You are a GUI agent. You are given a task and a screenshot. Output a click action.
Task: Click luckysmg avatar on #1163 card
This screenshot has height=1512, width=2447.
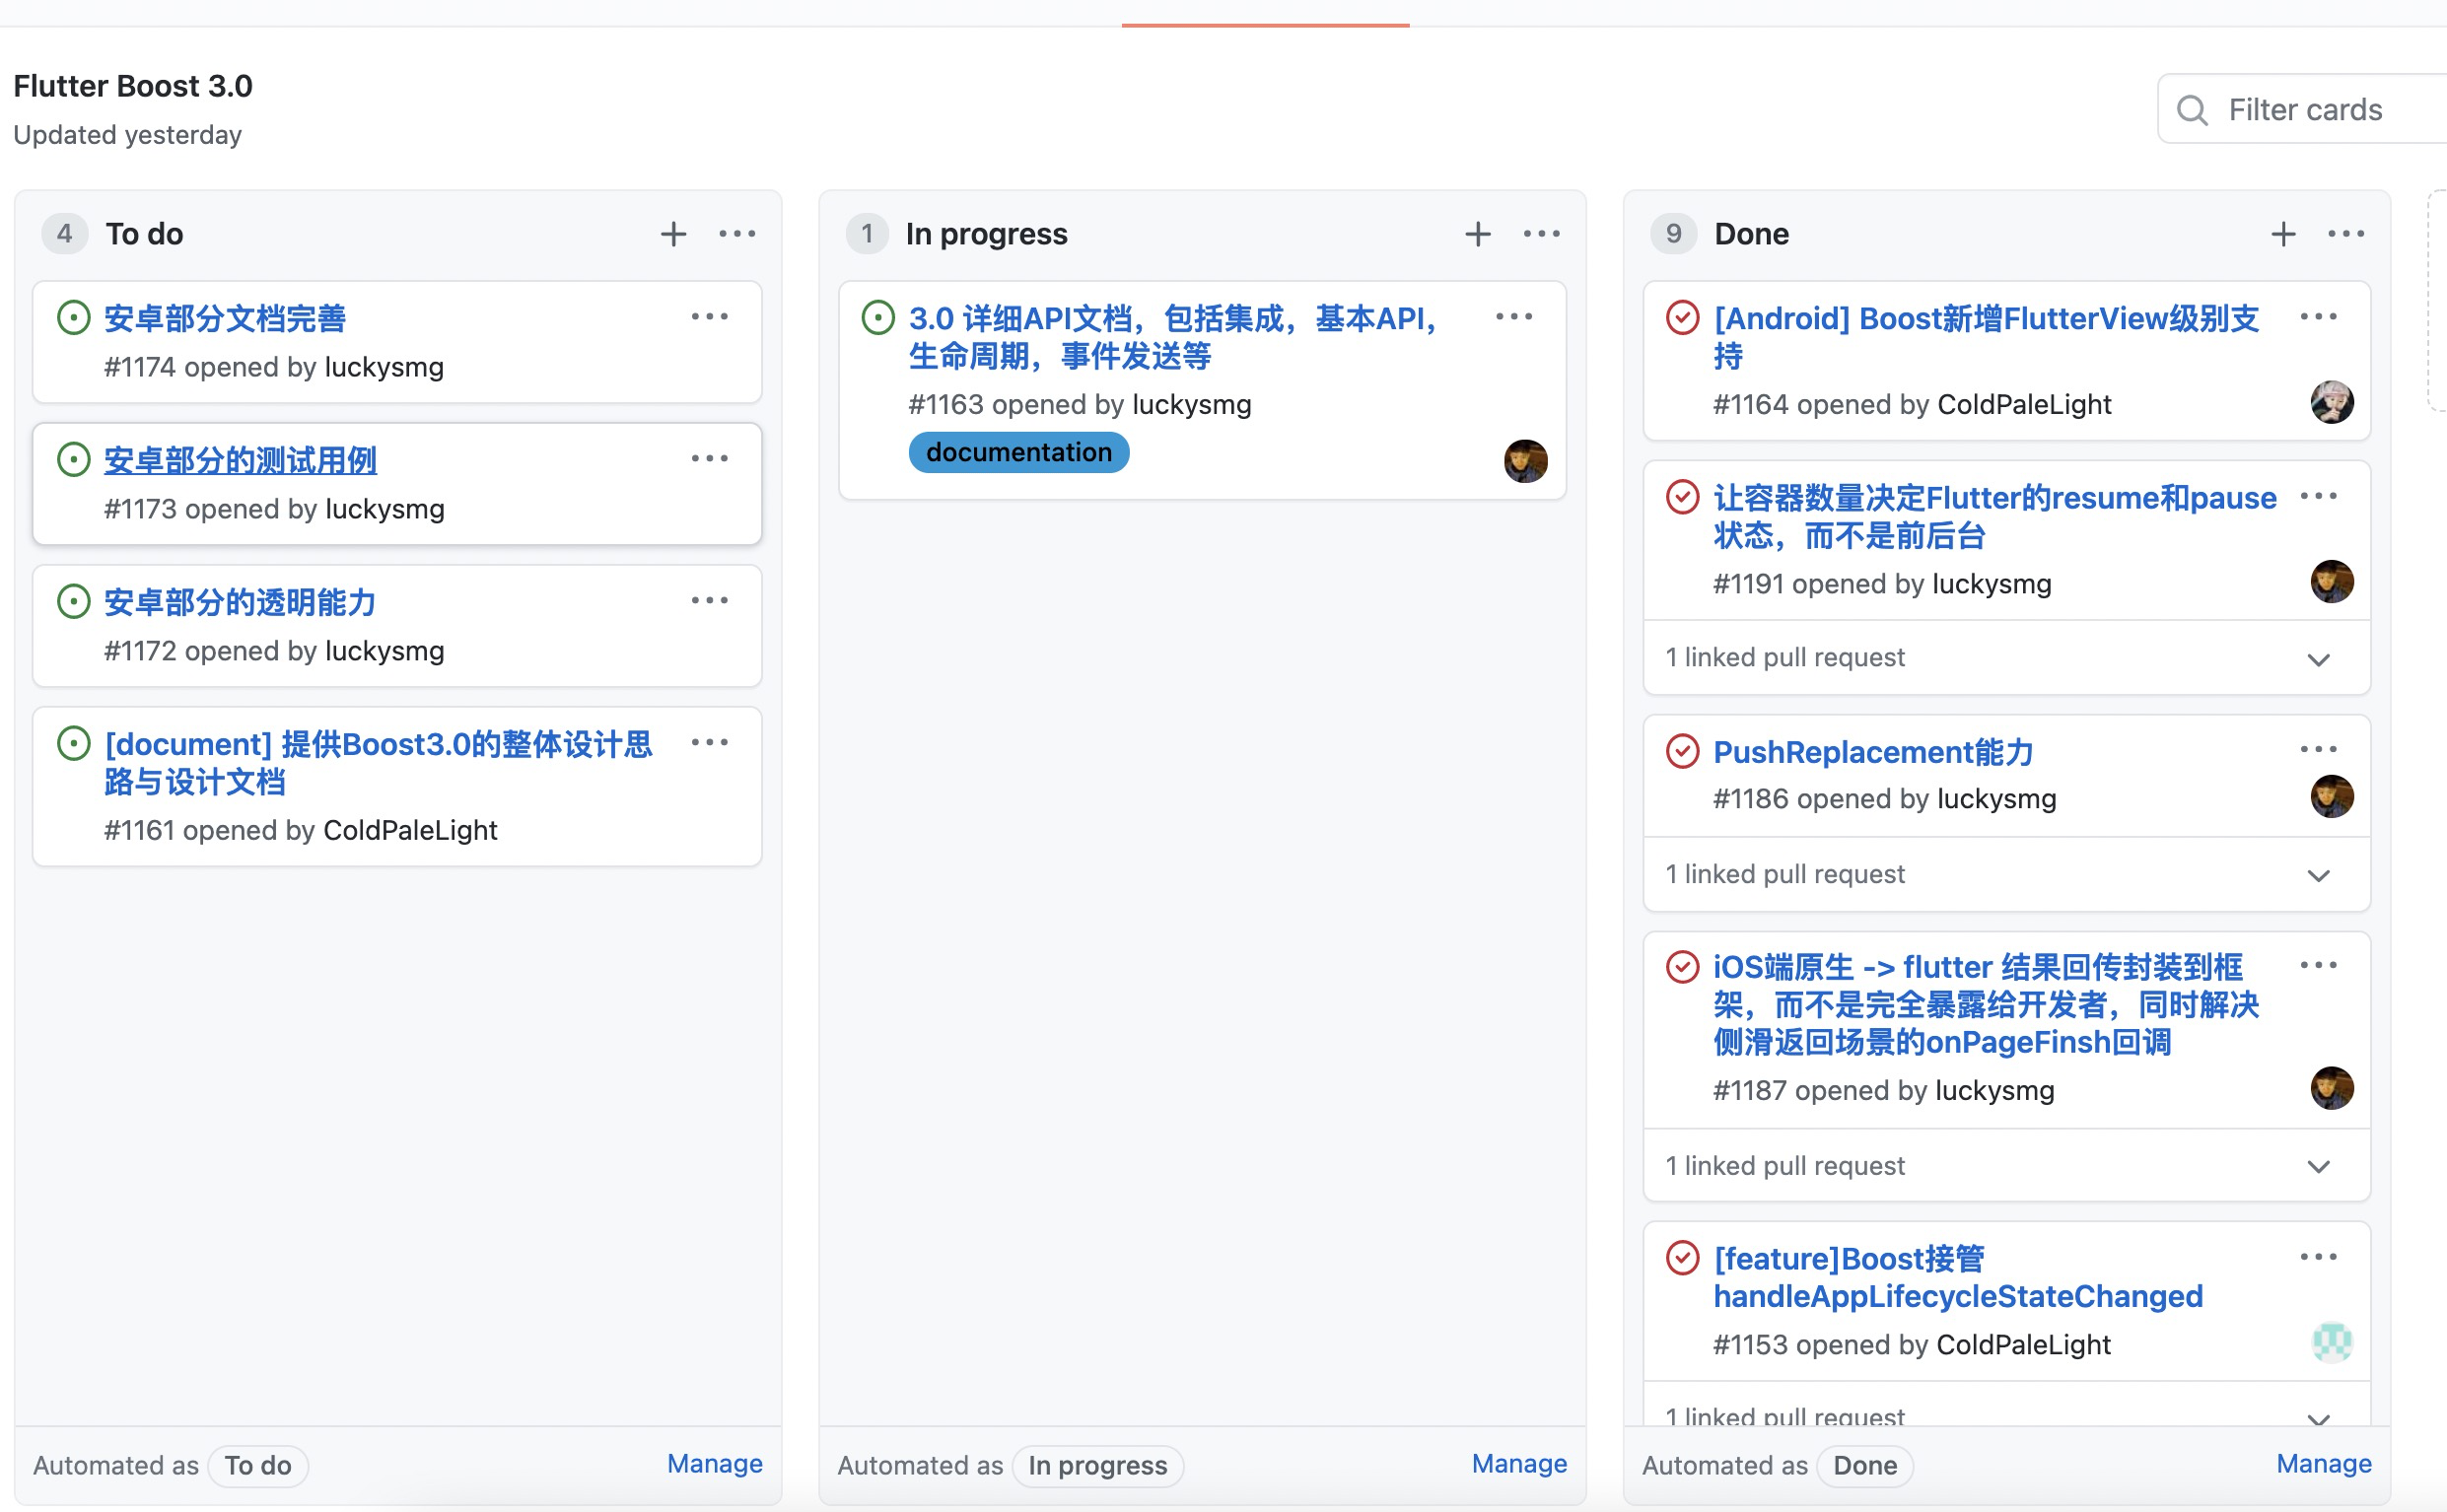pos(1525,461)
